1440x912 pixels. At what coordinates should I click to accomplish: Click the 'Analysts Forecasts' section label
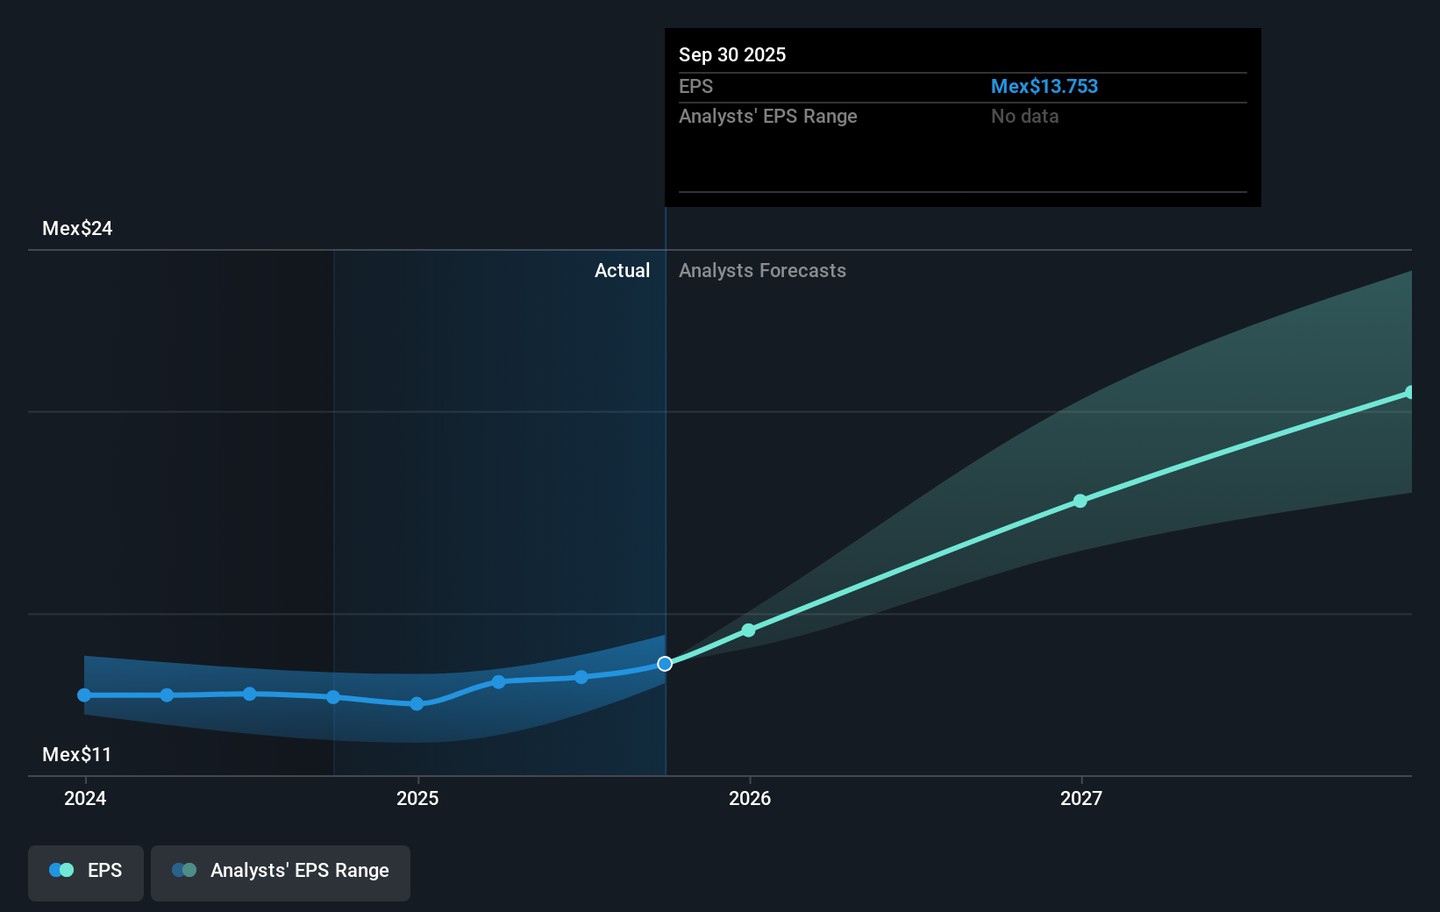tap(762, 271)
